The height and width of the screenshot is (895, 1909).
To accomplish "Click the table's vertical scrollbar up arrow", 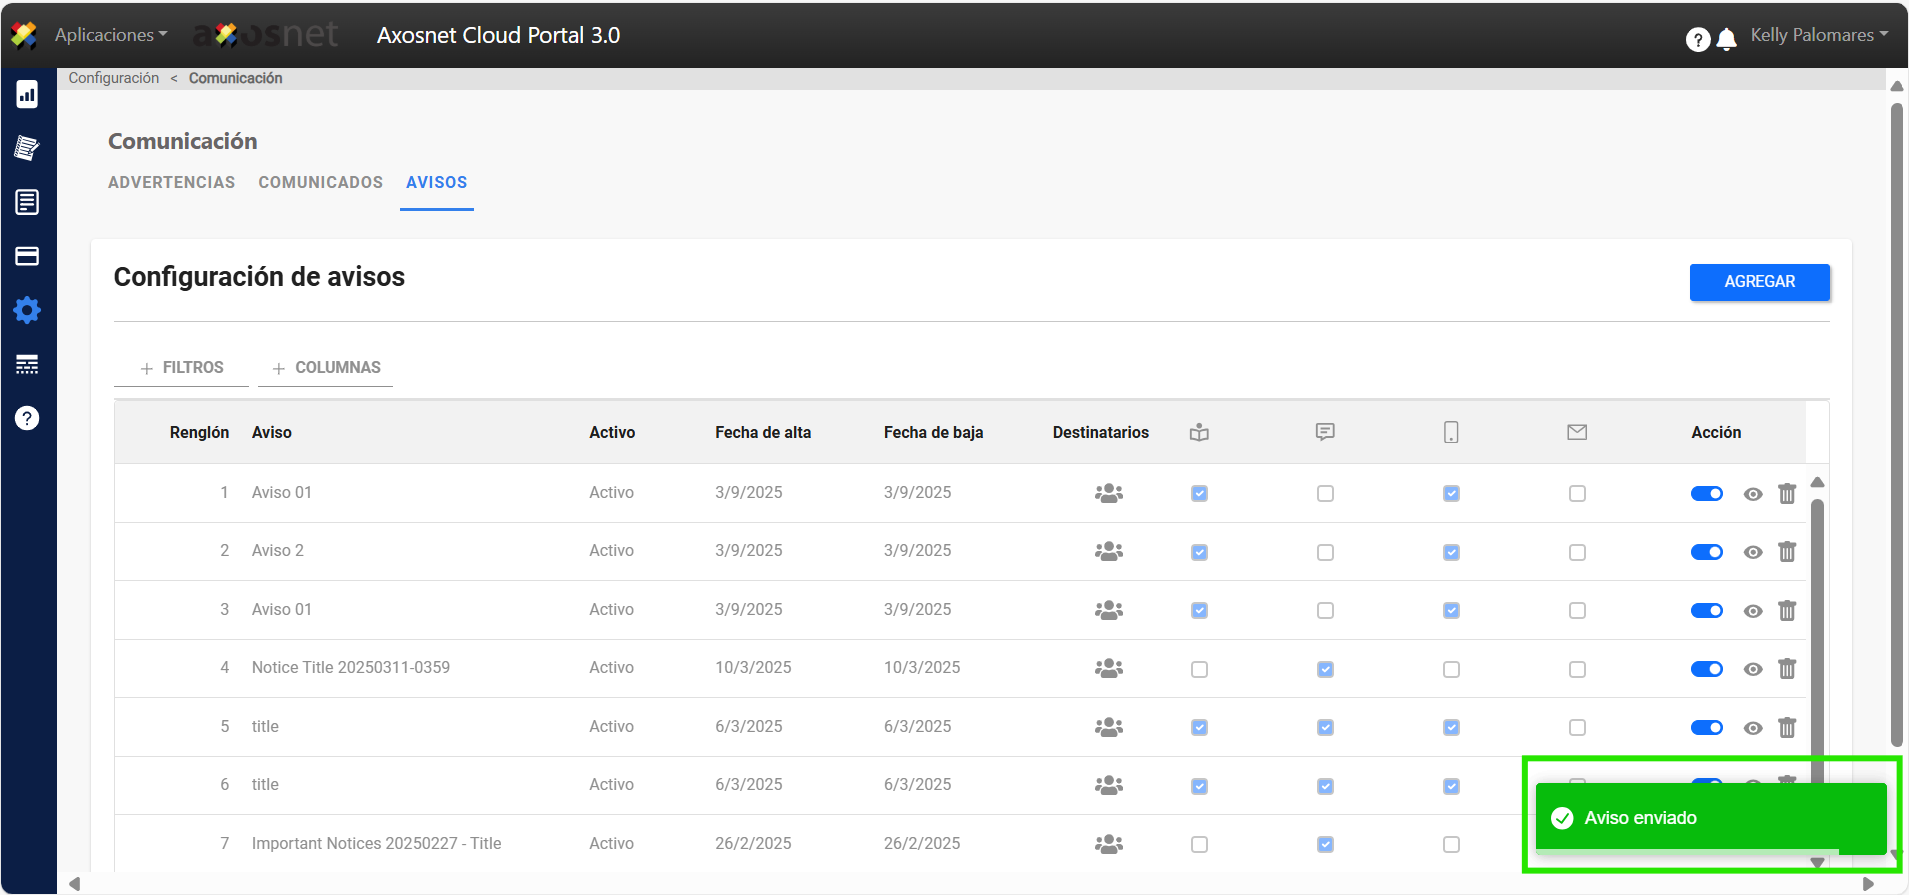I will tap(1817, 483).
